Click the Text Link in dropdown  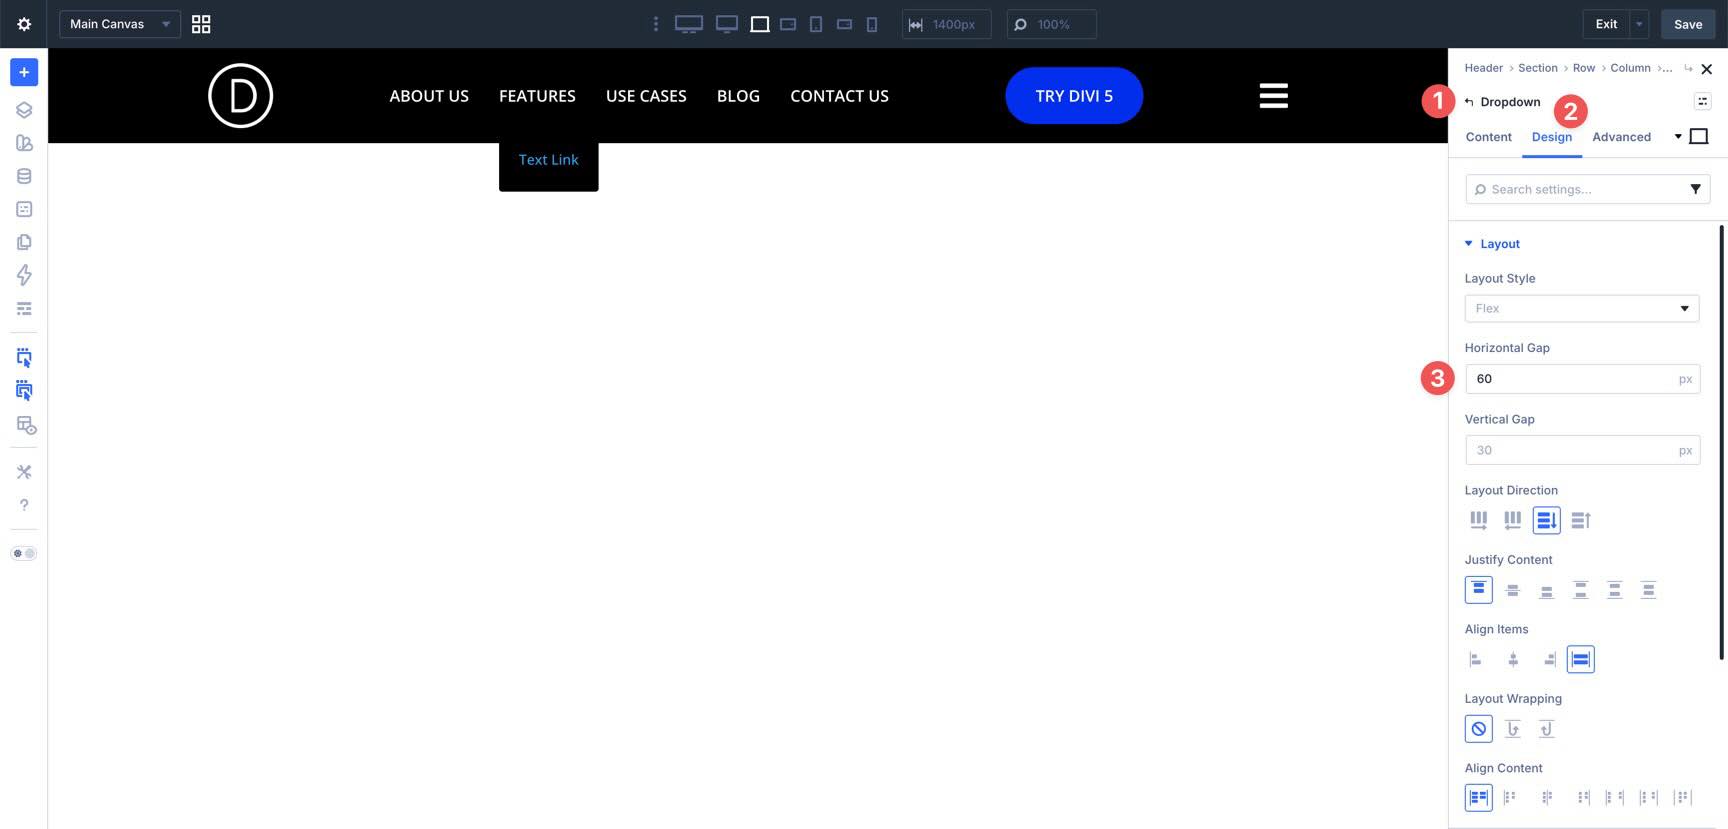click(x=548, y=160)
